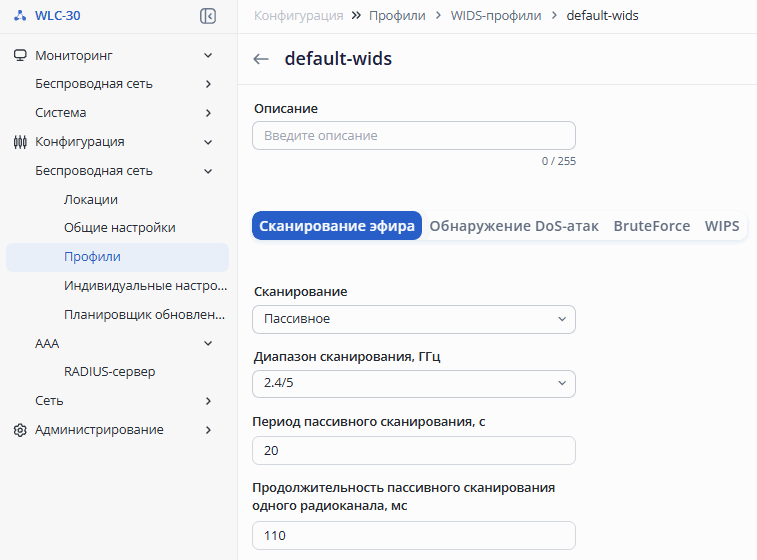The width and height of the screenshot is (757, 560).
Task: Expand the Администрирование chevron
Action: click(x=208, y=430)
